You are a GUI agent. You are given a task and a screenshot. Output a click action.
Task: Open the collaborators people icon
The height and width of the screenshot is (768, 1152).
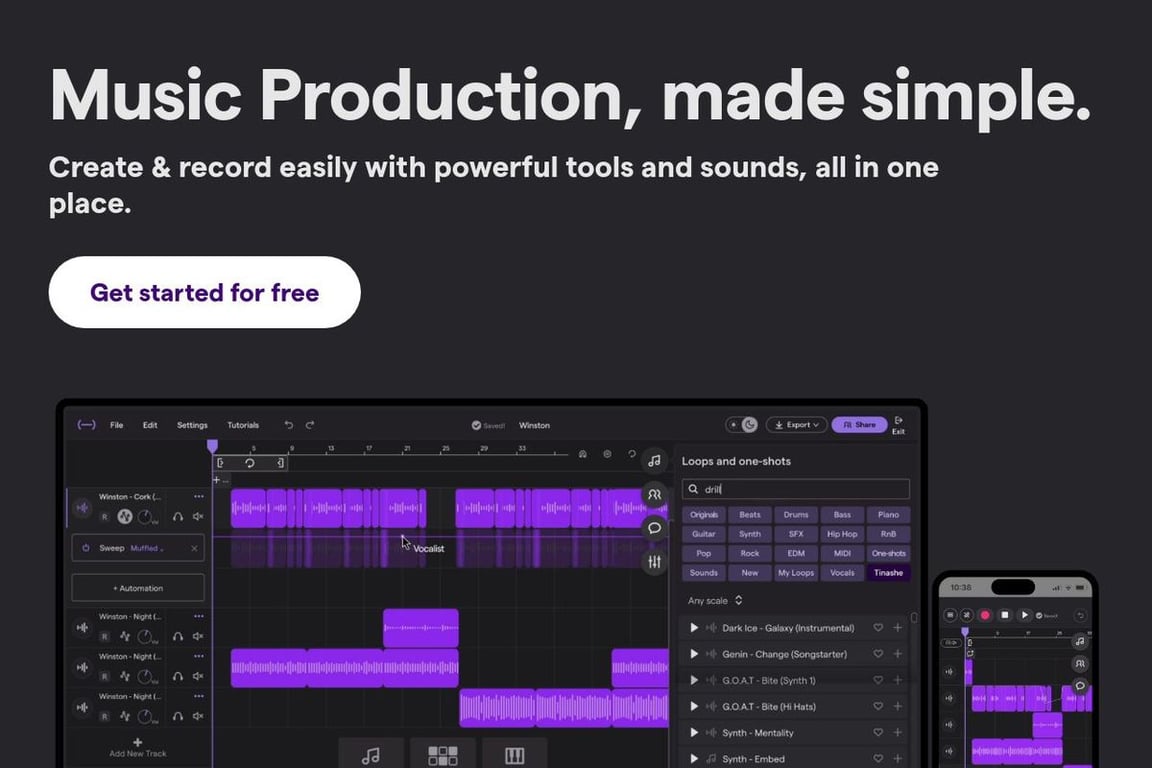[654, 495]
